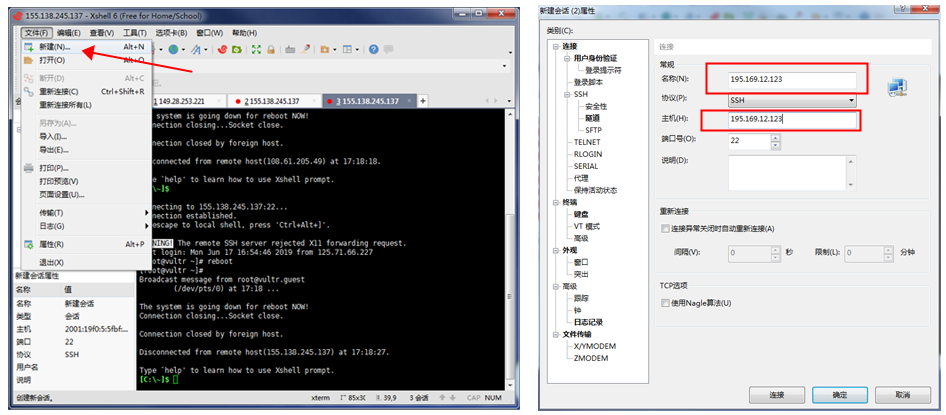Click the font settings toolbar icon
This screenshot has width=946, height=415.
196,49
